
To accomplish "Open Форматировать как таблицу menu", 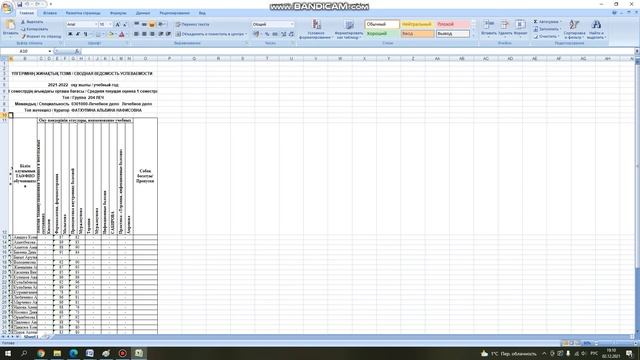I will pyautogui.click(x=349, y=29).
